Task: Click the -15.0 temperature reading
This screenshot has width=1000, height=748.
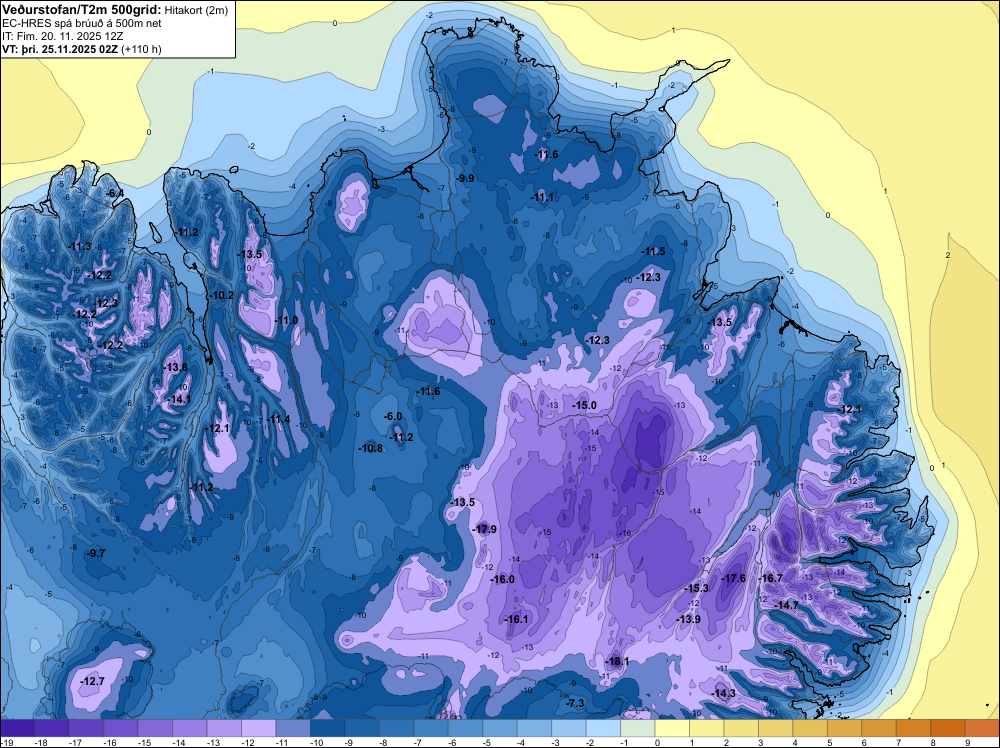Action: tap(584, 406)
